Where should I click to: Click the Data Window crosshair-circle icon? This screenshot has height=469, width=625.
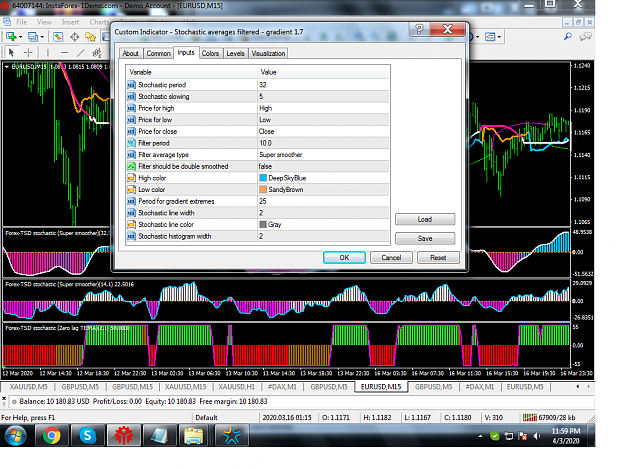(x=75, y=37)
